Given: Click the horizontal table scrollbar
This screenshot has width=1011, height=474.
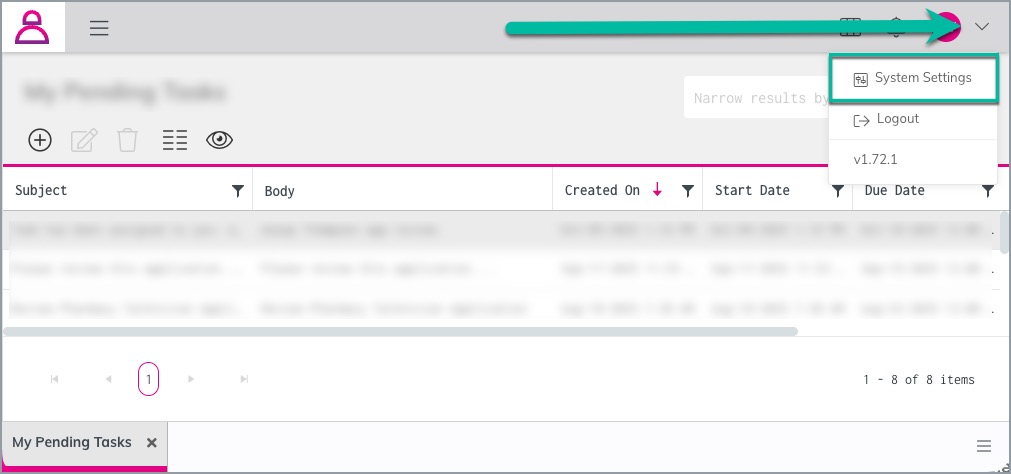Looking at the screenshot, I should [400, 331].
